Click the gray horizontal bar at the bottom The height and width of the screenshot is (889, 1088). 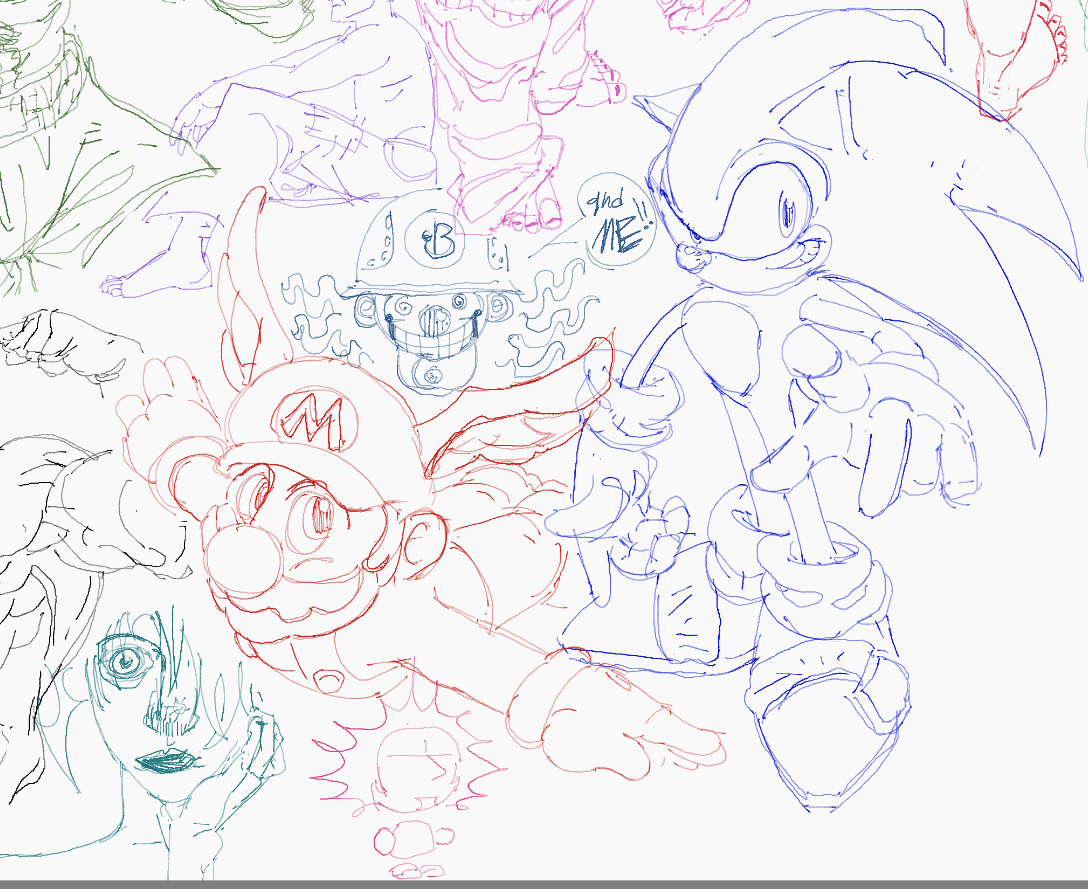544,884
